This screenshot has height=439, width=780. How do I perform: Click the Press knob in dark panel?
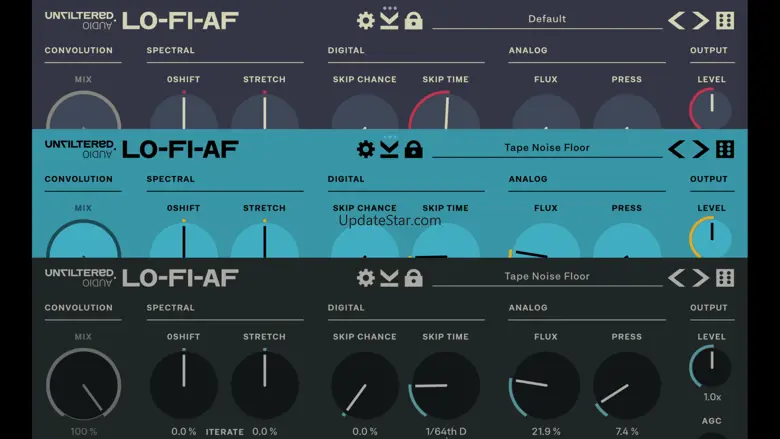627,385
